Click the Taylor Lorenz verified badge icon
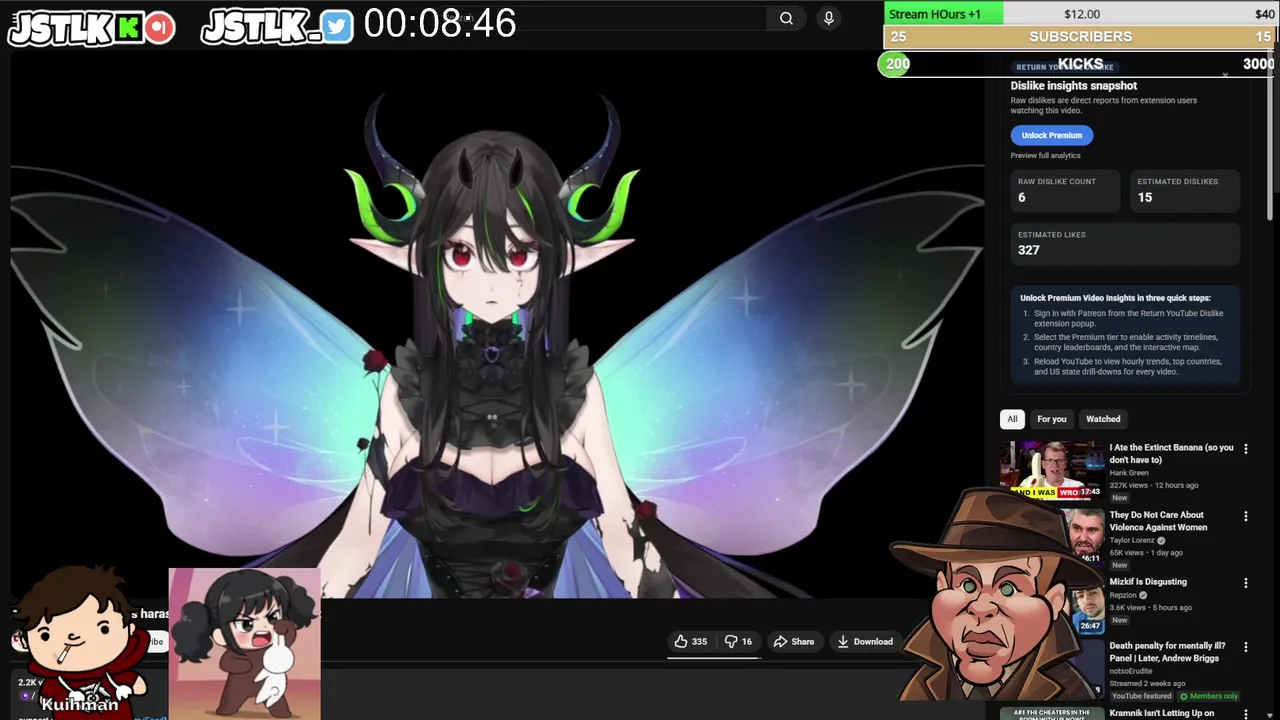The width and height of the screenshot is (1280, 720). [x=1161, y=540]
